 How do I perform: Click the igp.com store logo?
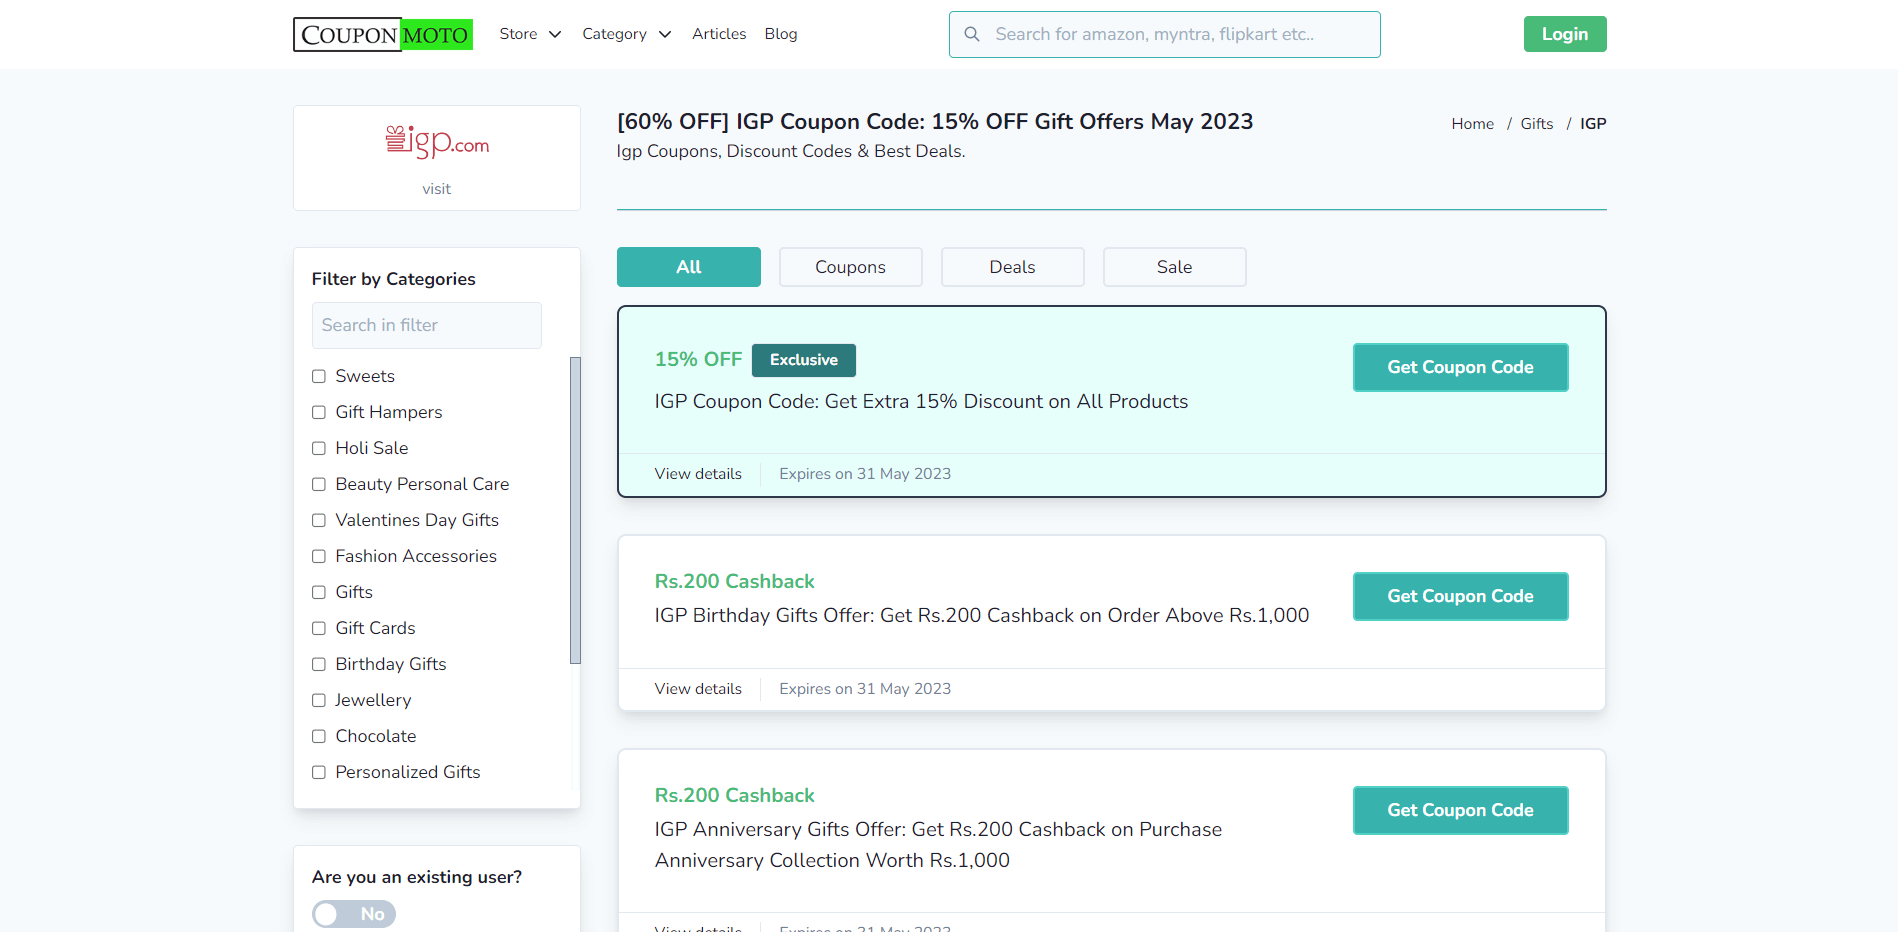pyautogui.click(x=437, y=142)
